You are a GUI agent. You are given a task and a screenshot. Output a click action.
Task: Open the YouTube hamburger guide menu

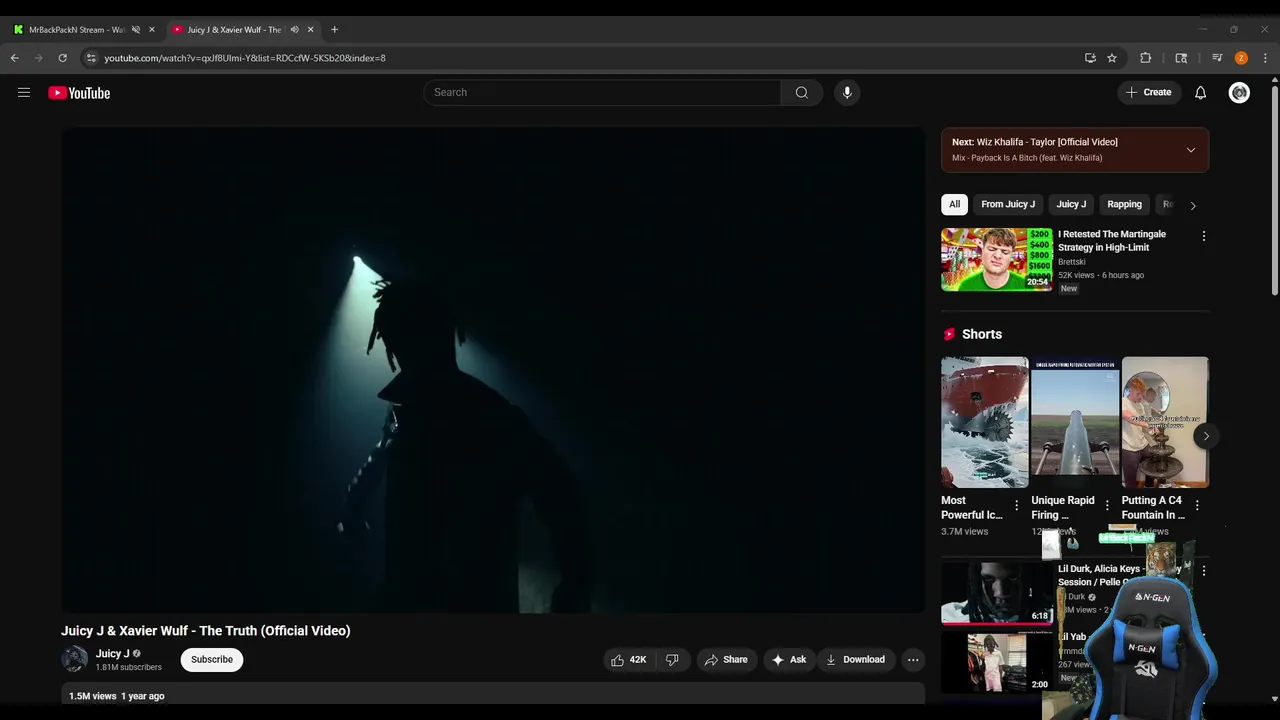point(24,93)
